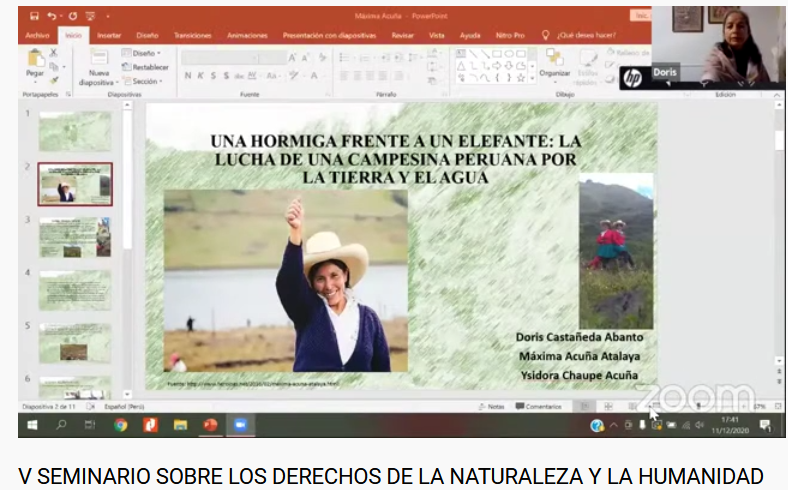
Task: Click the Organizar icon in Dibujo group
Action: tap(554, 59)
